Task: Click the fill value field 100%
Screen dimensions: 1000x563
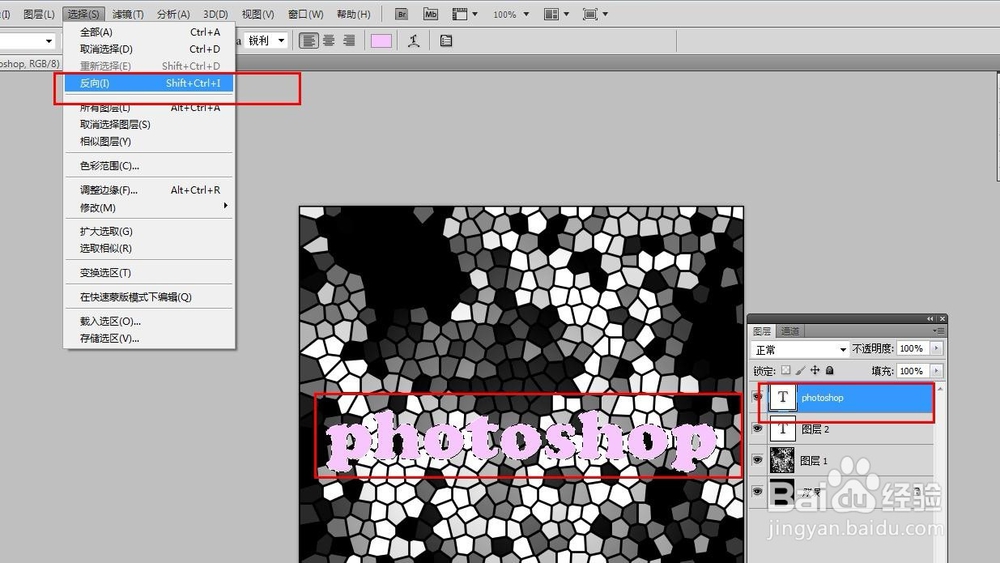Action: tap(913, 371)
